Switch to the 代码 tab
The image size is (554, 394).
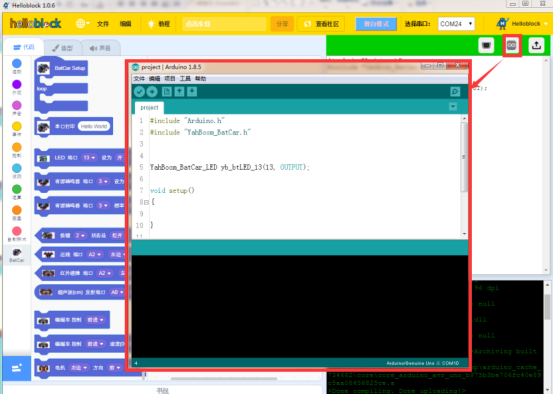(24, 47)
